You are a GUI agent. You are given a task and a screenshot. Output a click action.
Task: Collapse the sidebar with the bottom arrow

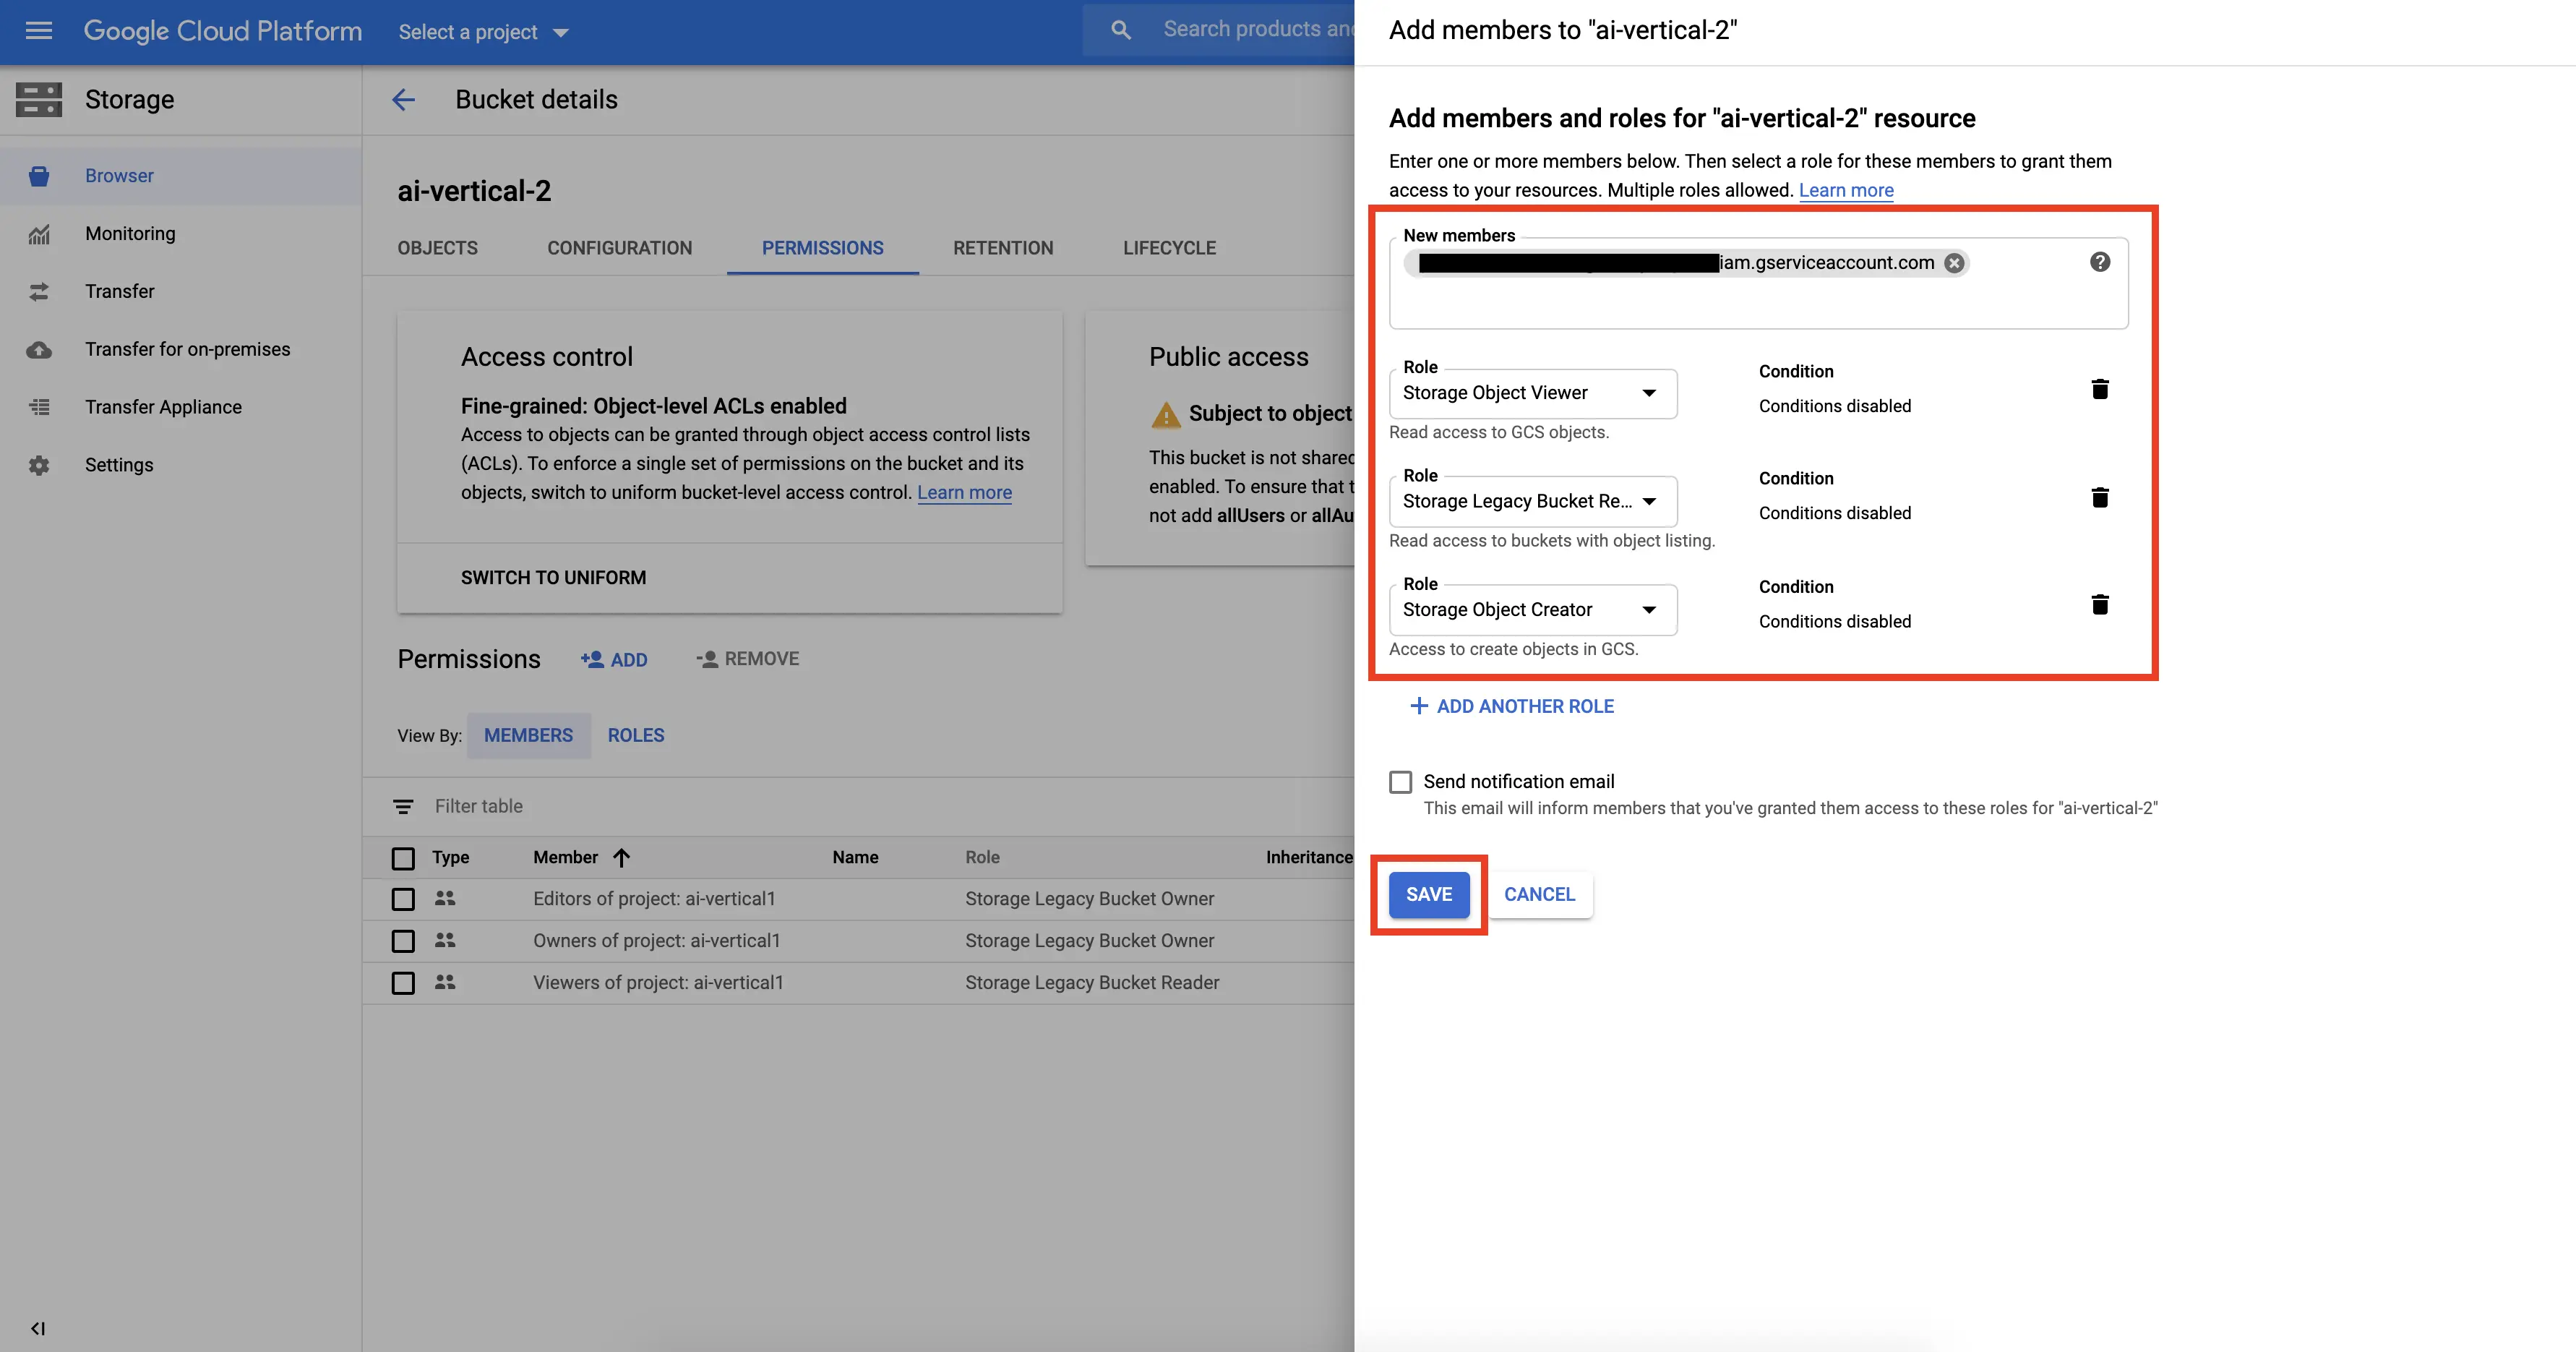point(38,1328)
